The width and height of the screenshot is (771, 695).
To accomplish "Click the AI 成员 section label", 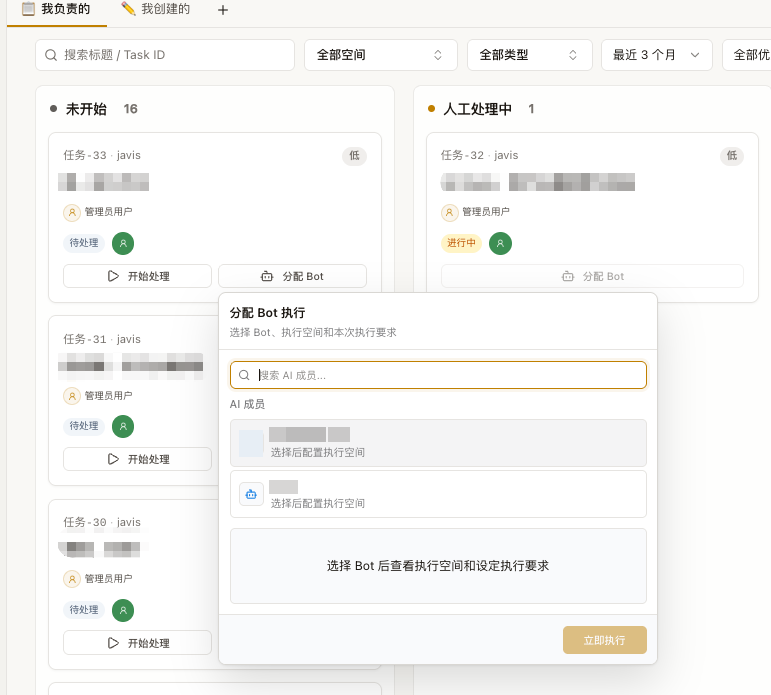I will tap(247, 404).
